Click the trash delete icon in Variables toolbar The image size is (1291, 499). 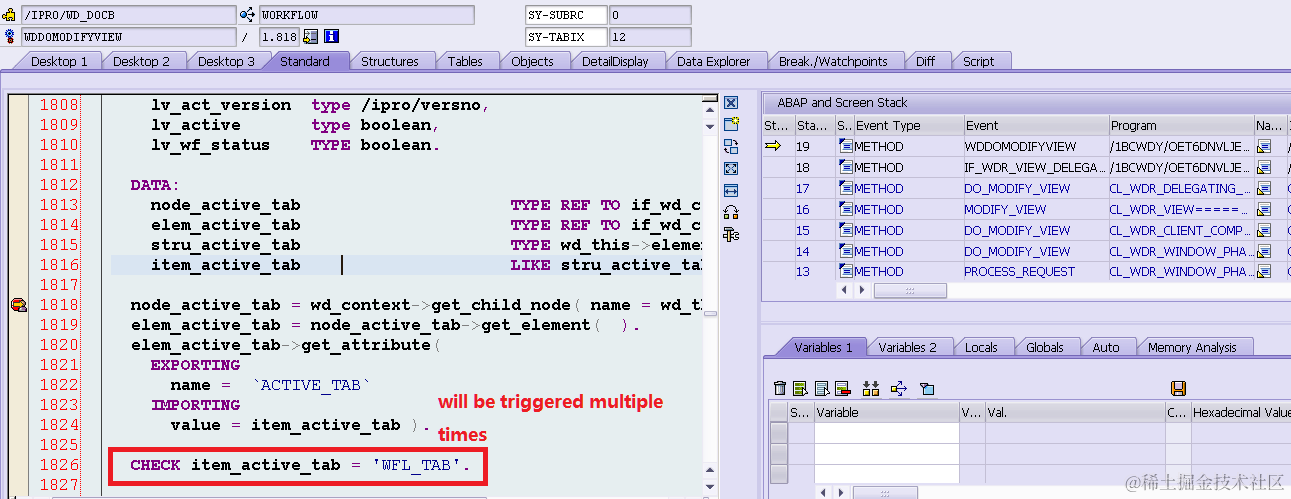(780, 388)
